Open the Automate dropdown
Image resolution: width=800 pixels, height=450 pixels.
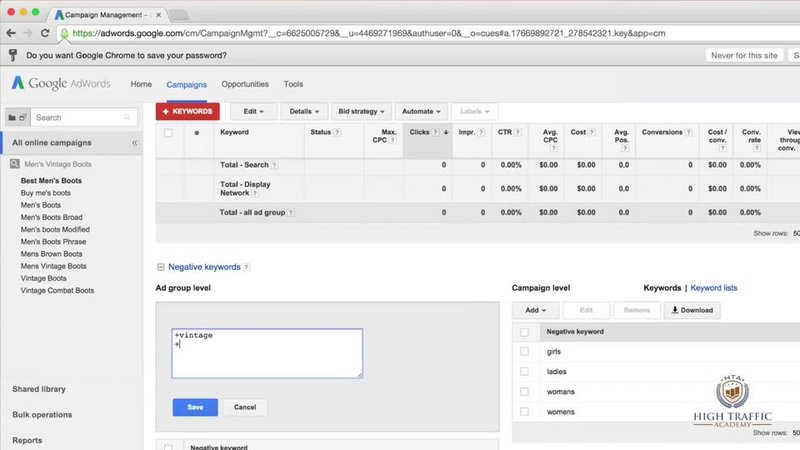coord(421,111)
